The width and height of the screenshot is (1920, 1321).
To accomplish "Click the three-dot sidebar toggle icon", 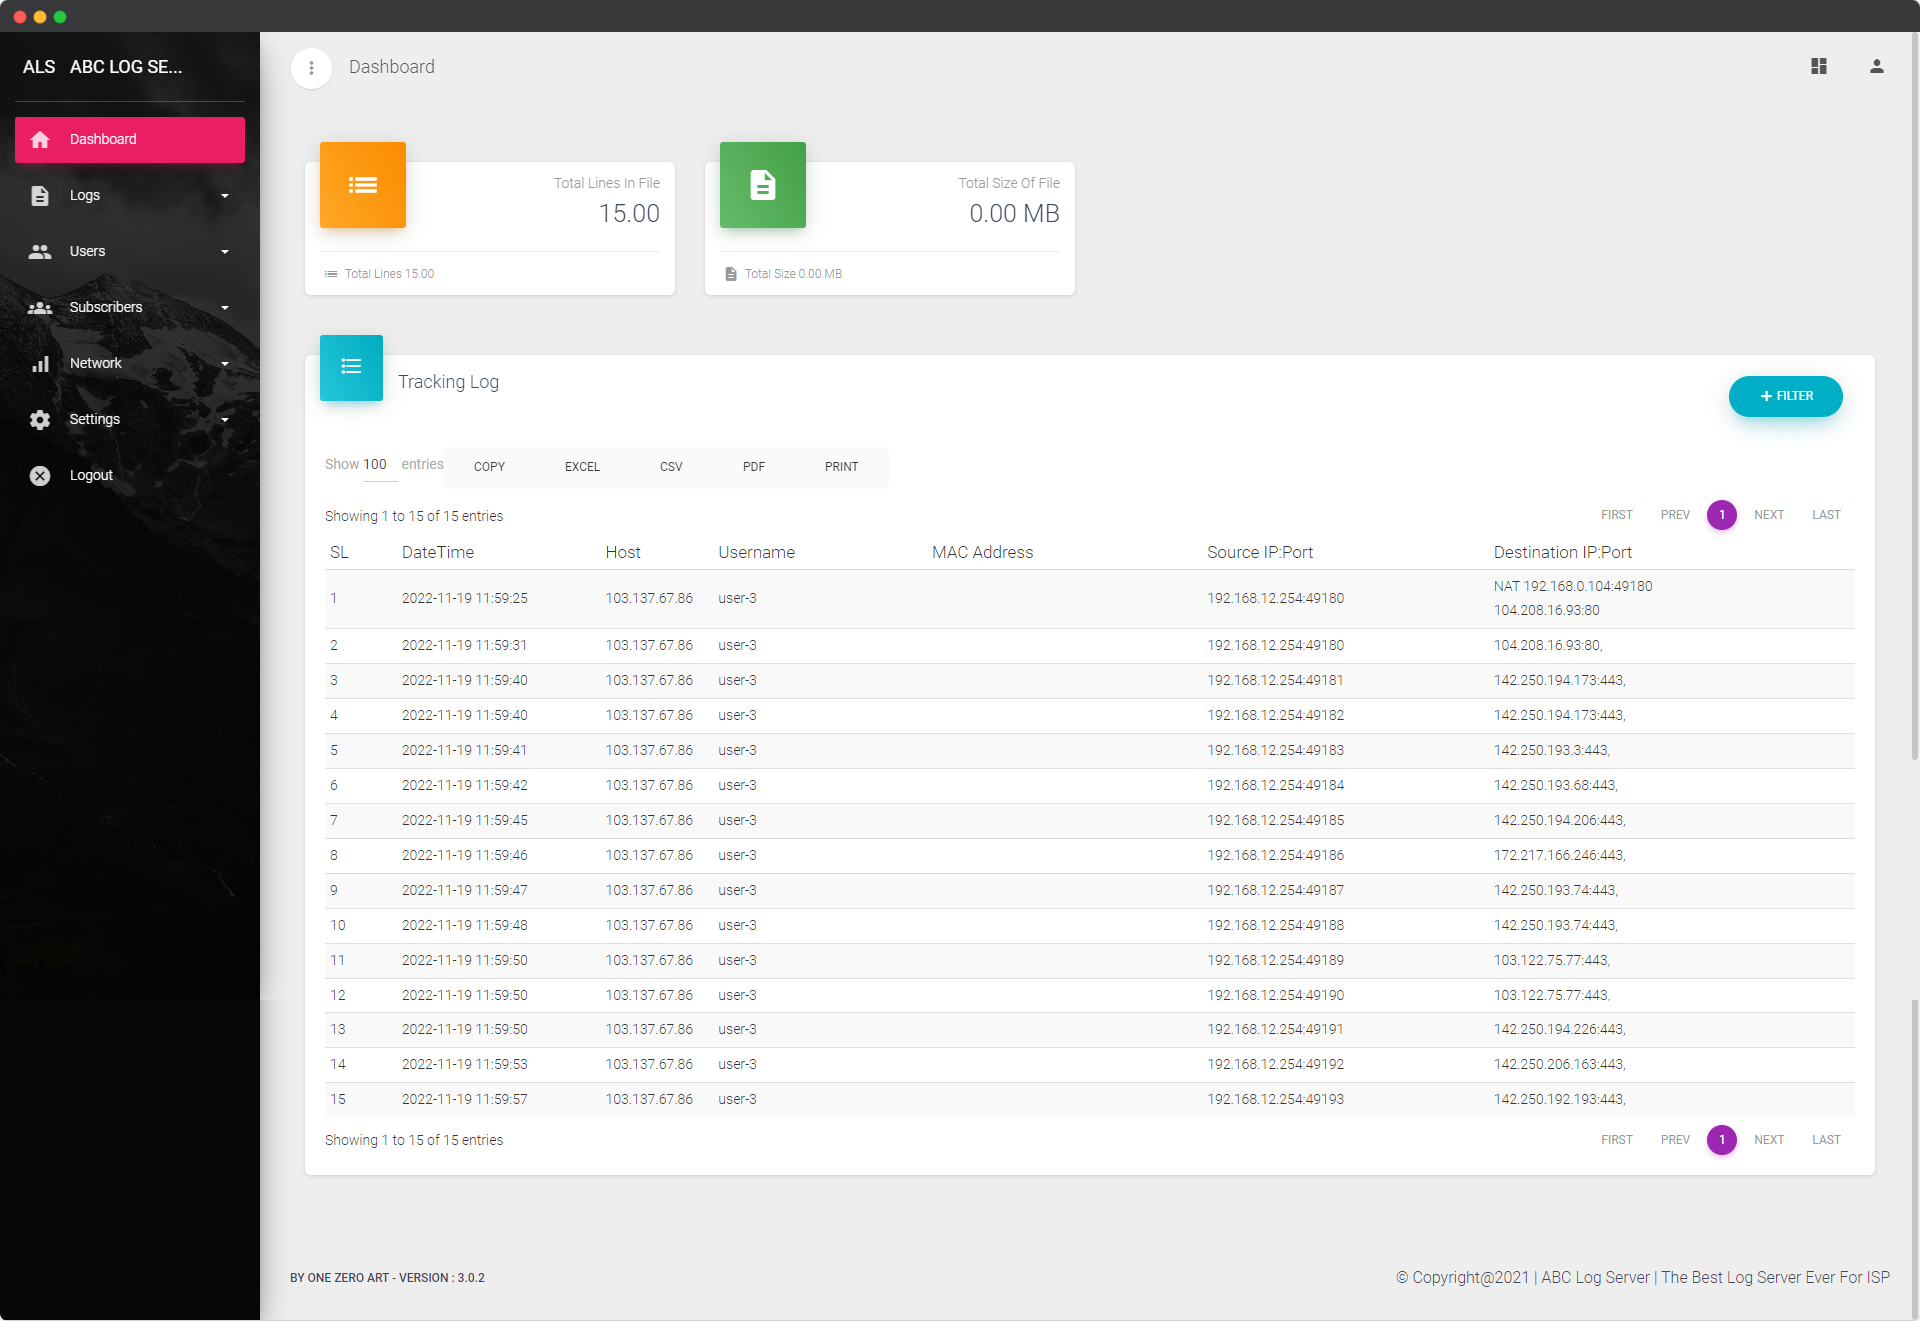I will 311,68.
